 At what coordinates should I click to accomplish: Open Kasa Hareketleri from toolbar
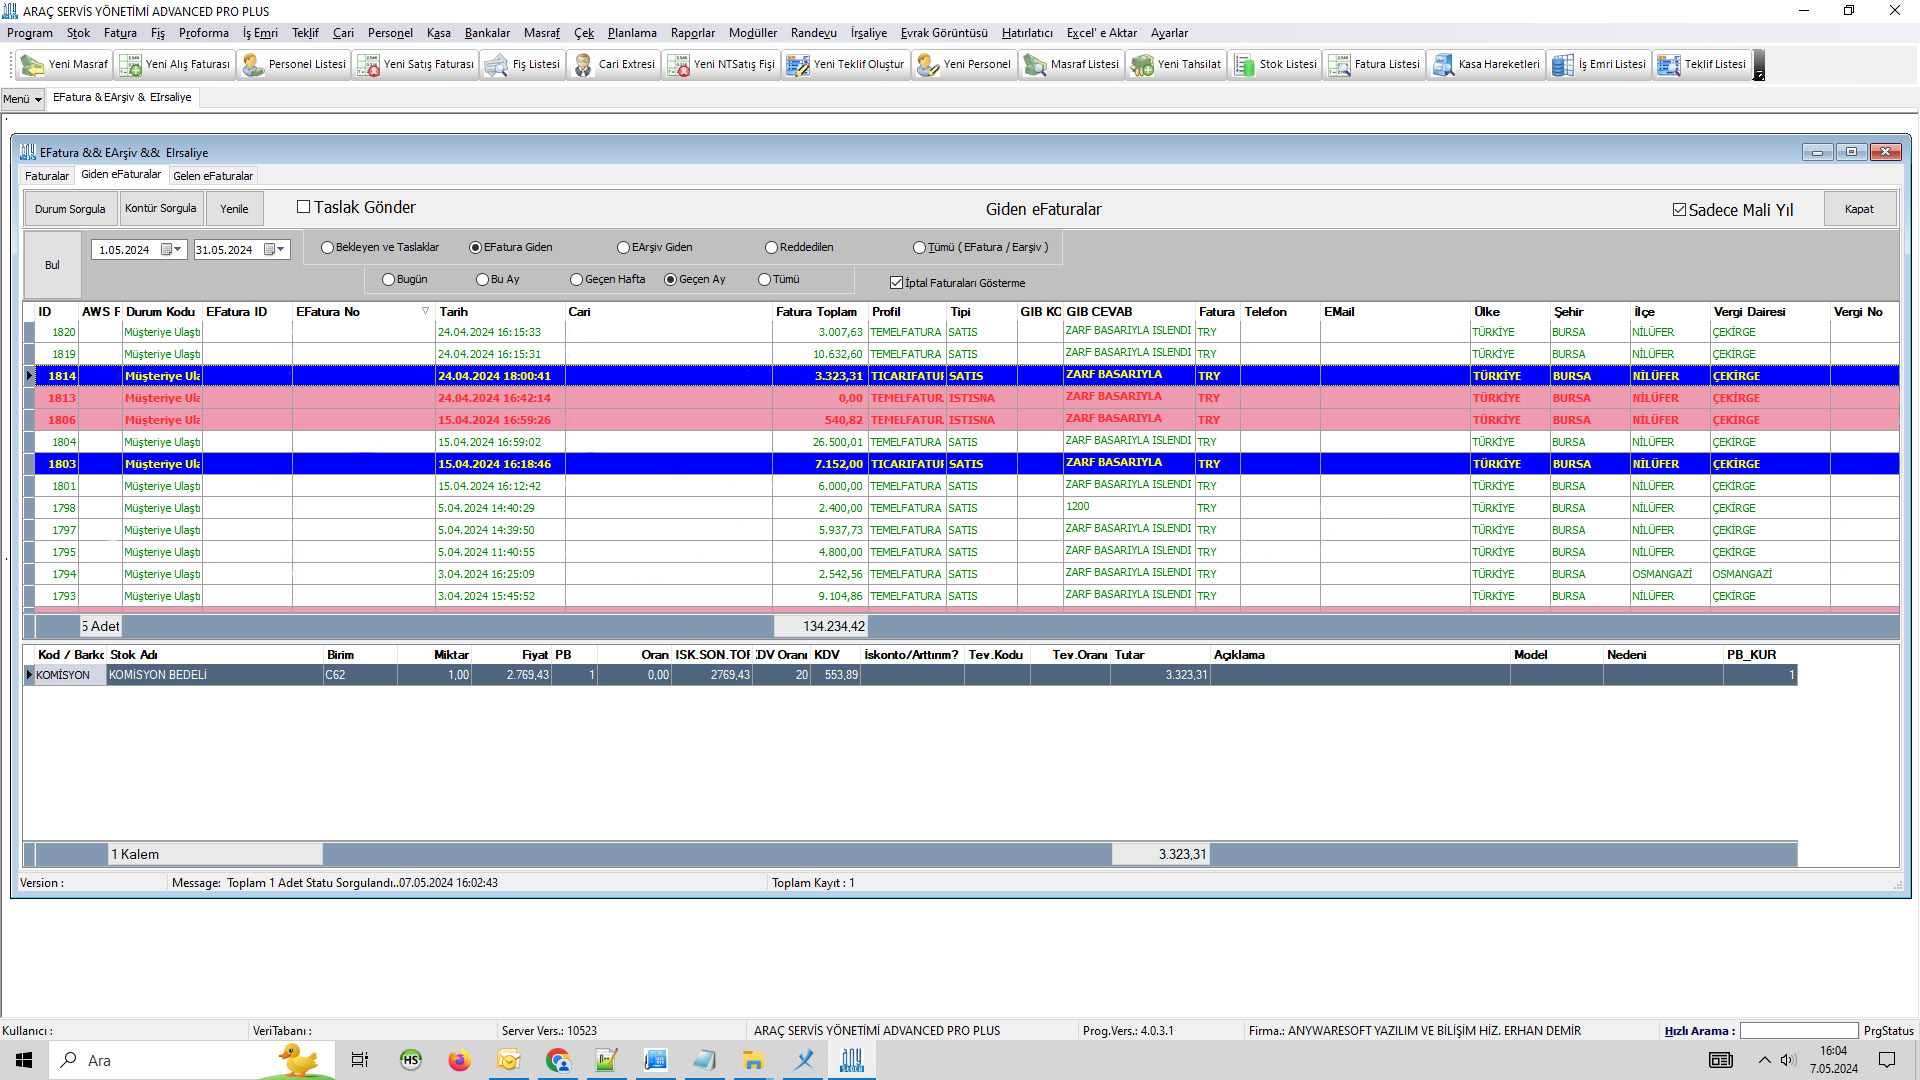click(1486, 65)
